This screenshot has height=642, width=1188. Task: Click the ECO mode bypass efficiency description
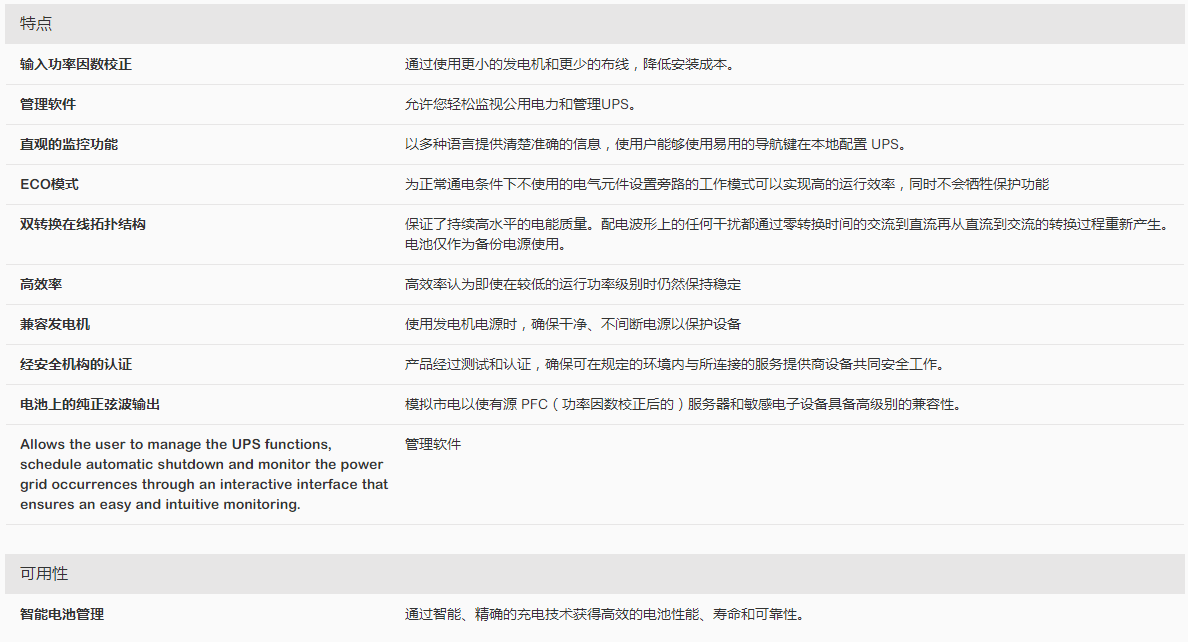(x=726, y=184)
